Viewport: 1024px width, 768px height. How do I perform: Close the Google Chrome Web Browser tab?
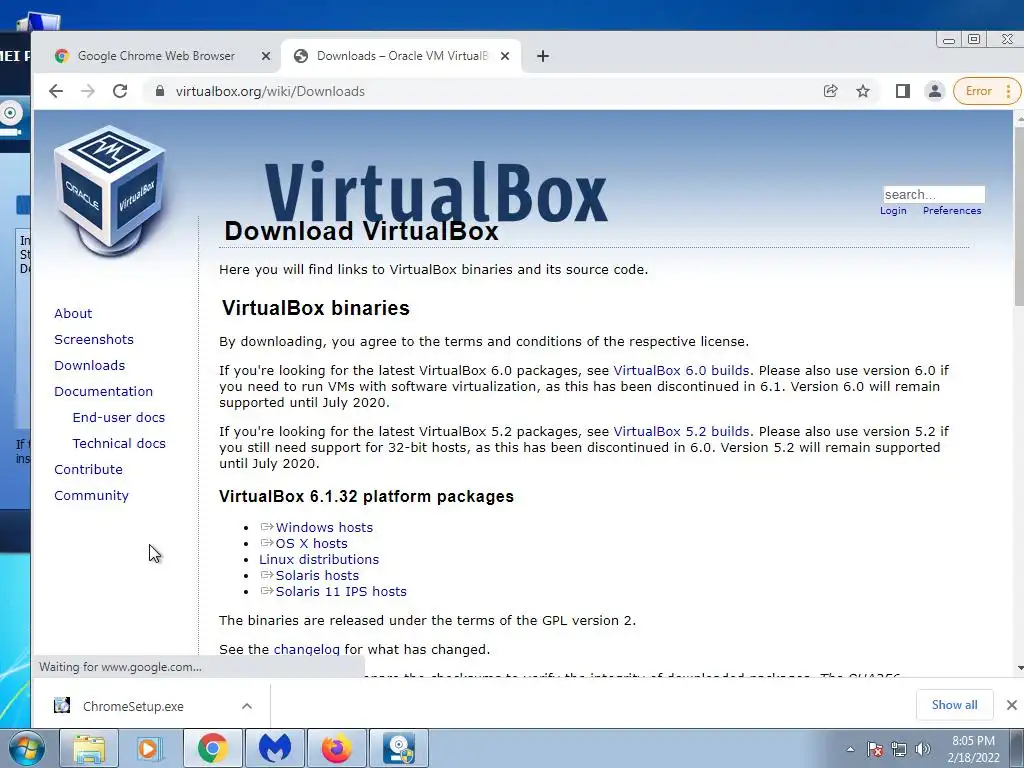click(x=266, y=56)
